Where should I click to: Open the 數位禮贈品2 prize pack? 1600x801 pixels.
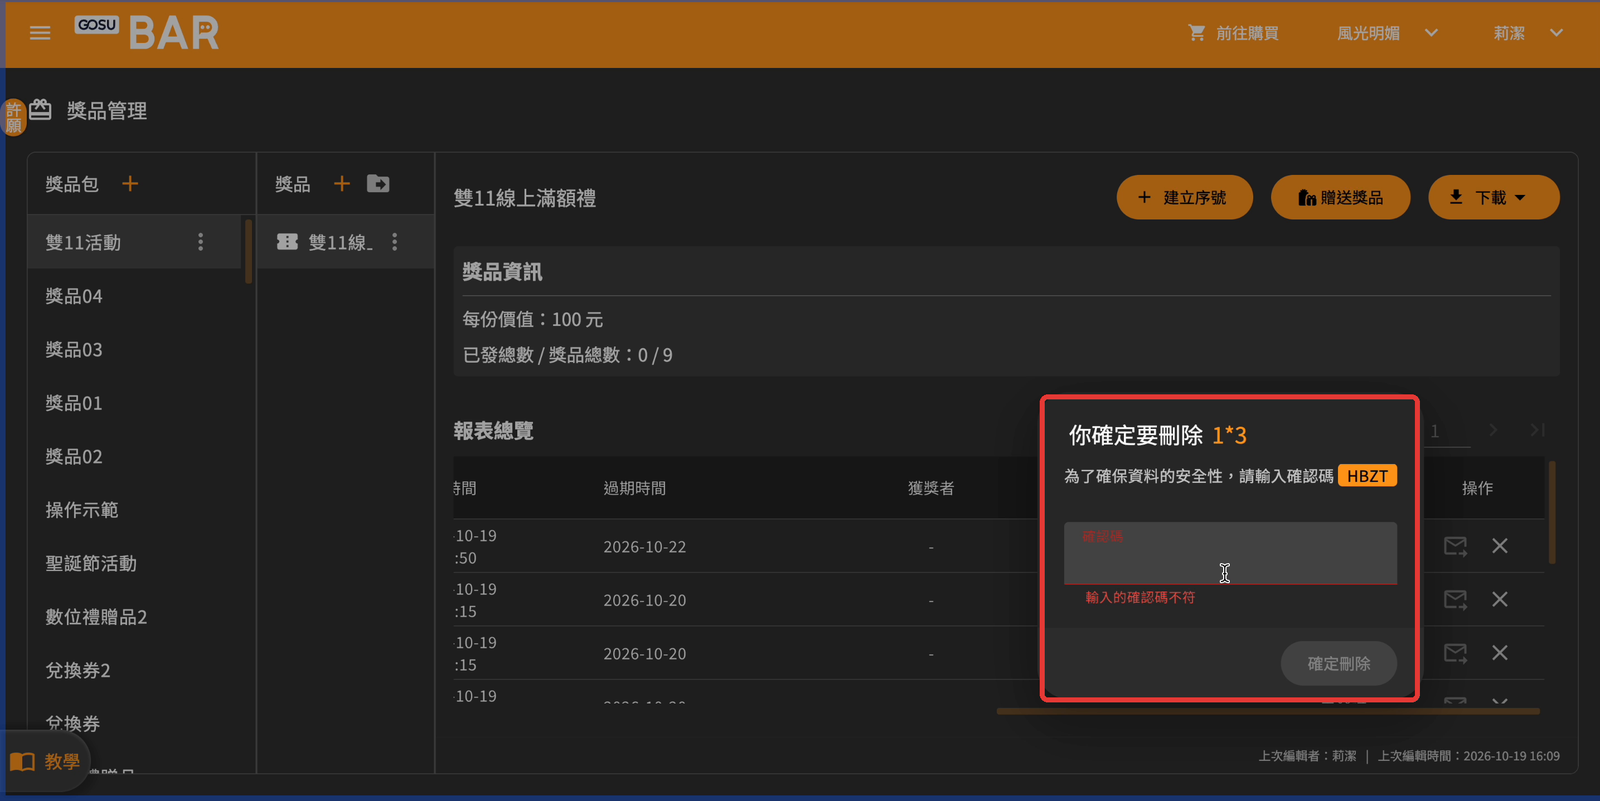pyautogui.click(x=135, y=617)
